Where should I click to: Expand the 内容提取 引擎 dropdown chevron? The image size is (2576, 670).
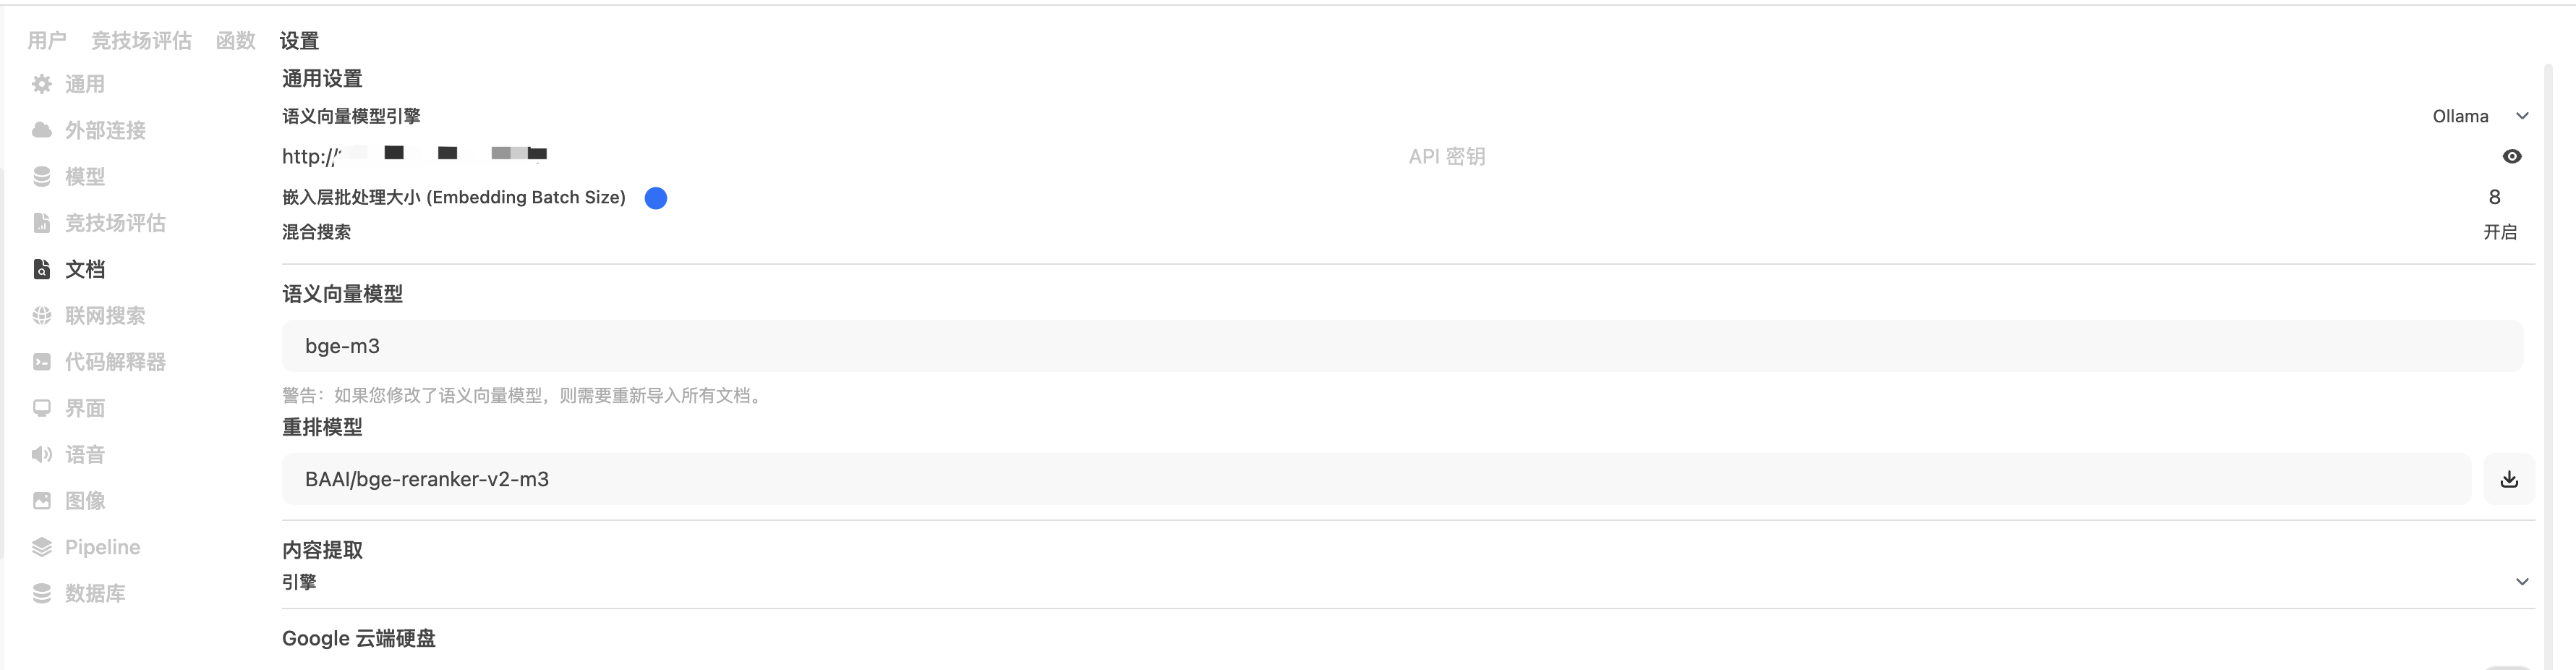pos(2522,581)
